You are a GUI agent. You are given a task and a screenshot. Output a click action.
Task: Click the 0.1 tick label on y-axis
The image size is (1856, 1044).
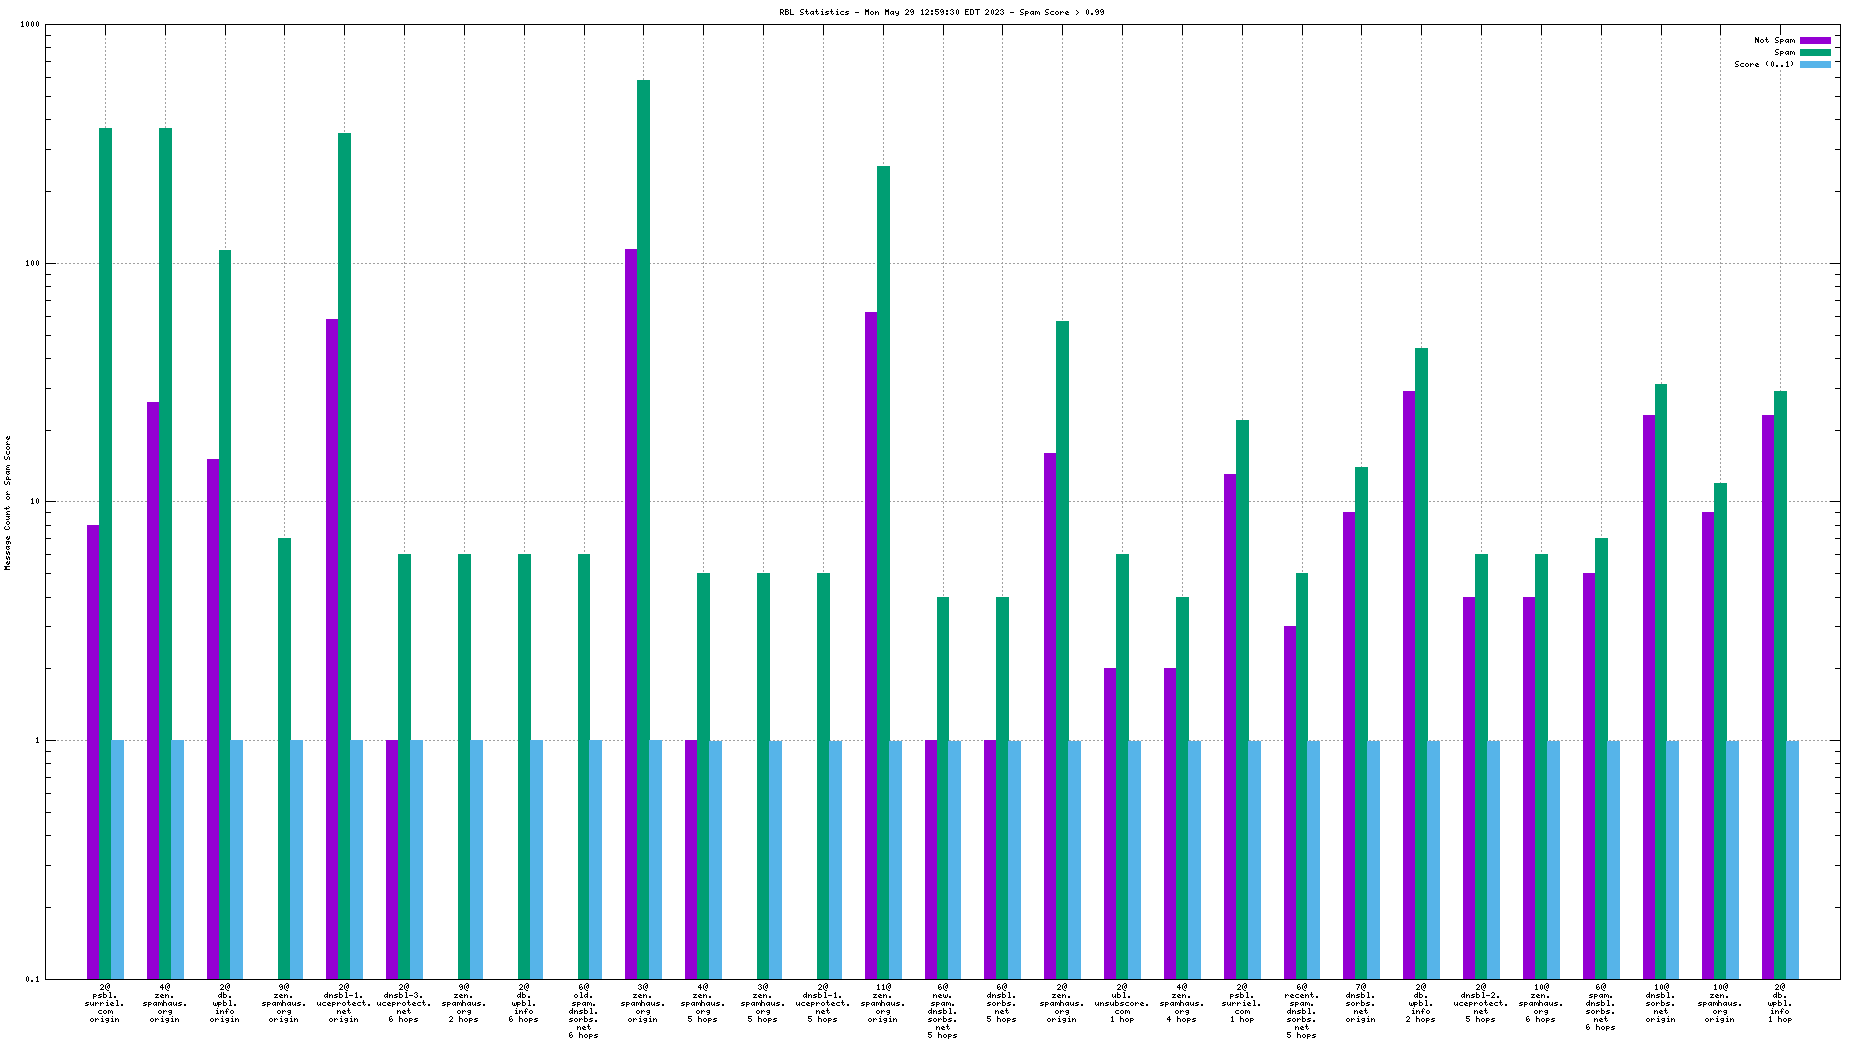pyautogui.click(x=33, y=979)
